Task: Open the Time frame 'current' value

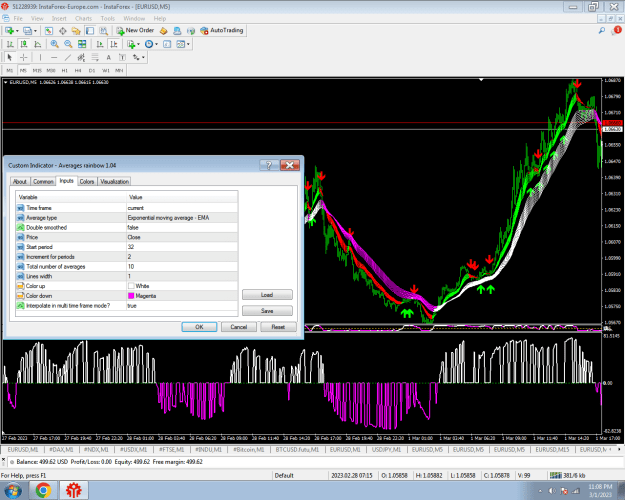Action: 182,208
